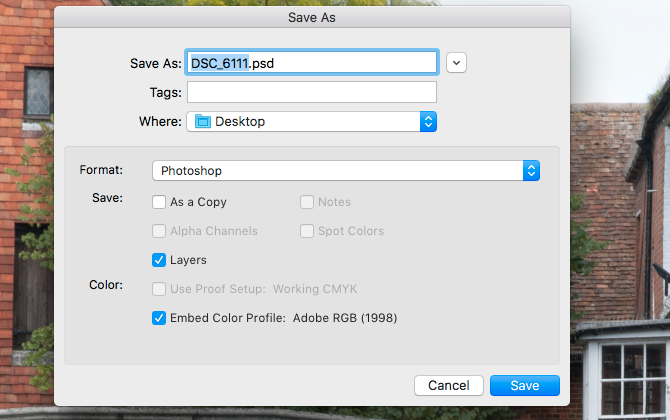Image resolution: width=670 pixels, height=420 pixels.
Task: Click into the Tags field
Action: 311,93
